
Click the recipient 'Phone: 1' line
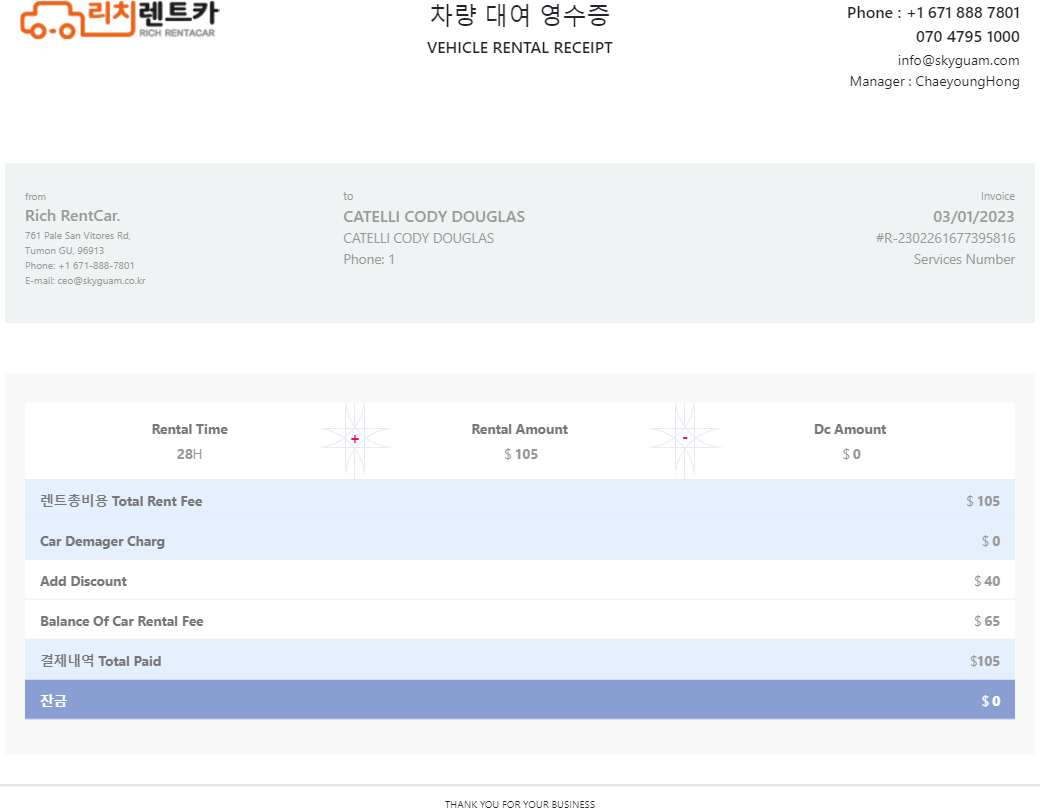point(369,259)
